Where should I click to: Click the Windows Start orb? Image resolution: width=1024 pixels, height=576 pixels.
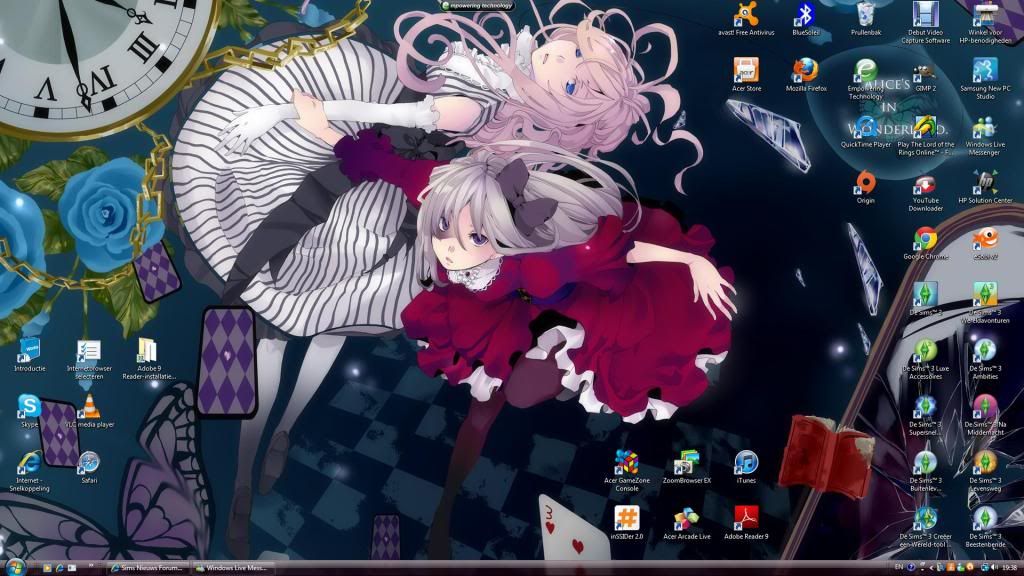[15, 566]
